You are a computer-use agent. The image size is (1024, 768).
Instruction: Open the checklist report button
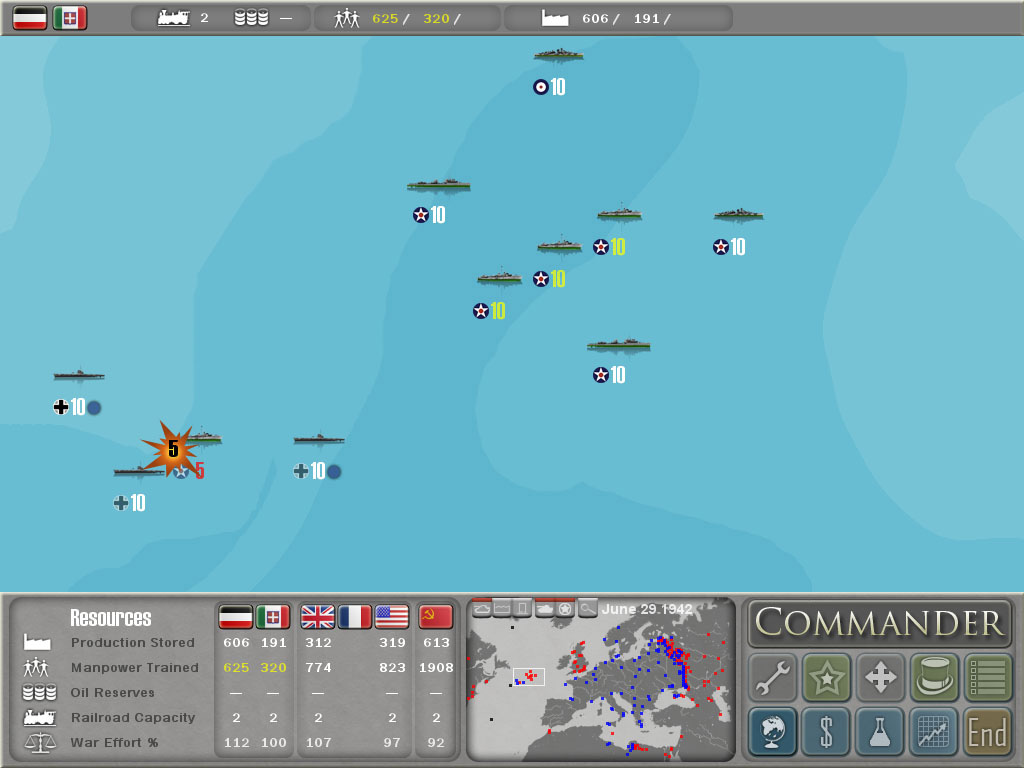[987, 677]
